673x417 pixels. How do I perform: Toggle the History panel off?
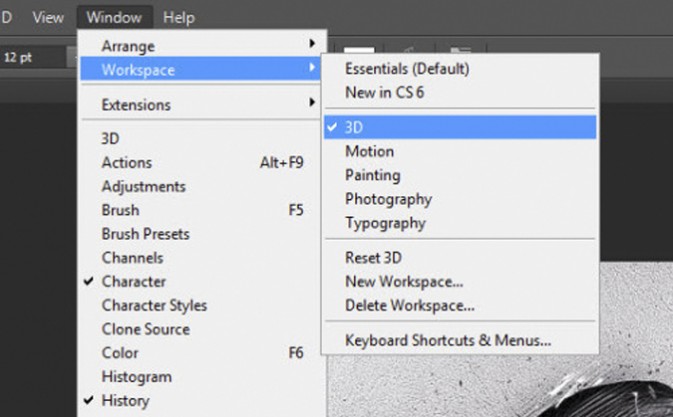pos(125,401)
